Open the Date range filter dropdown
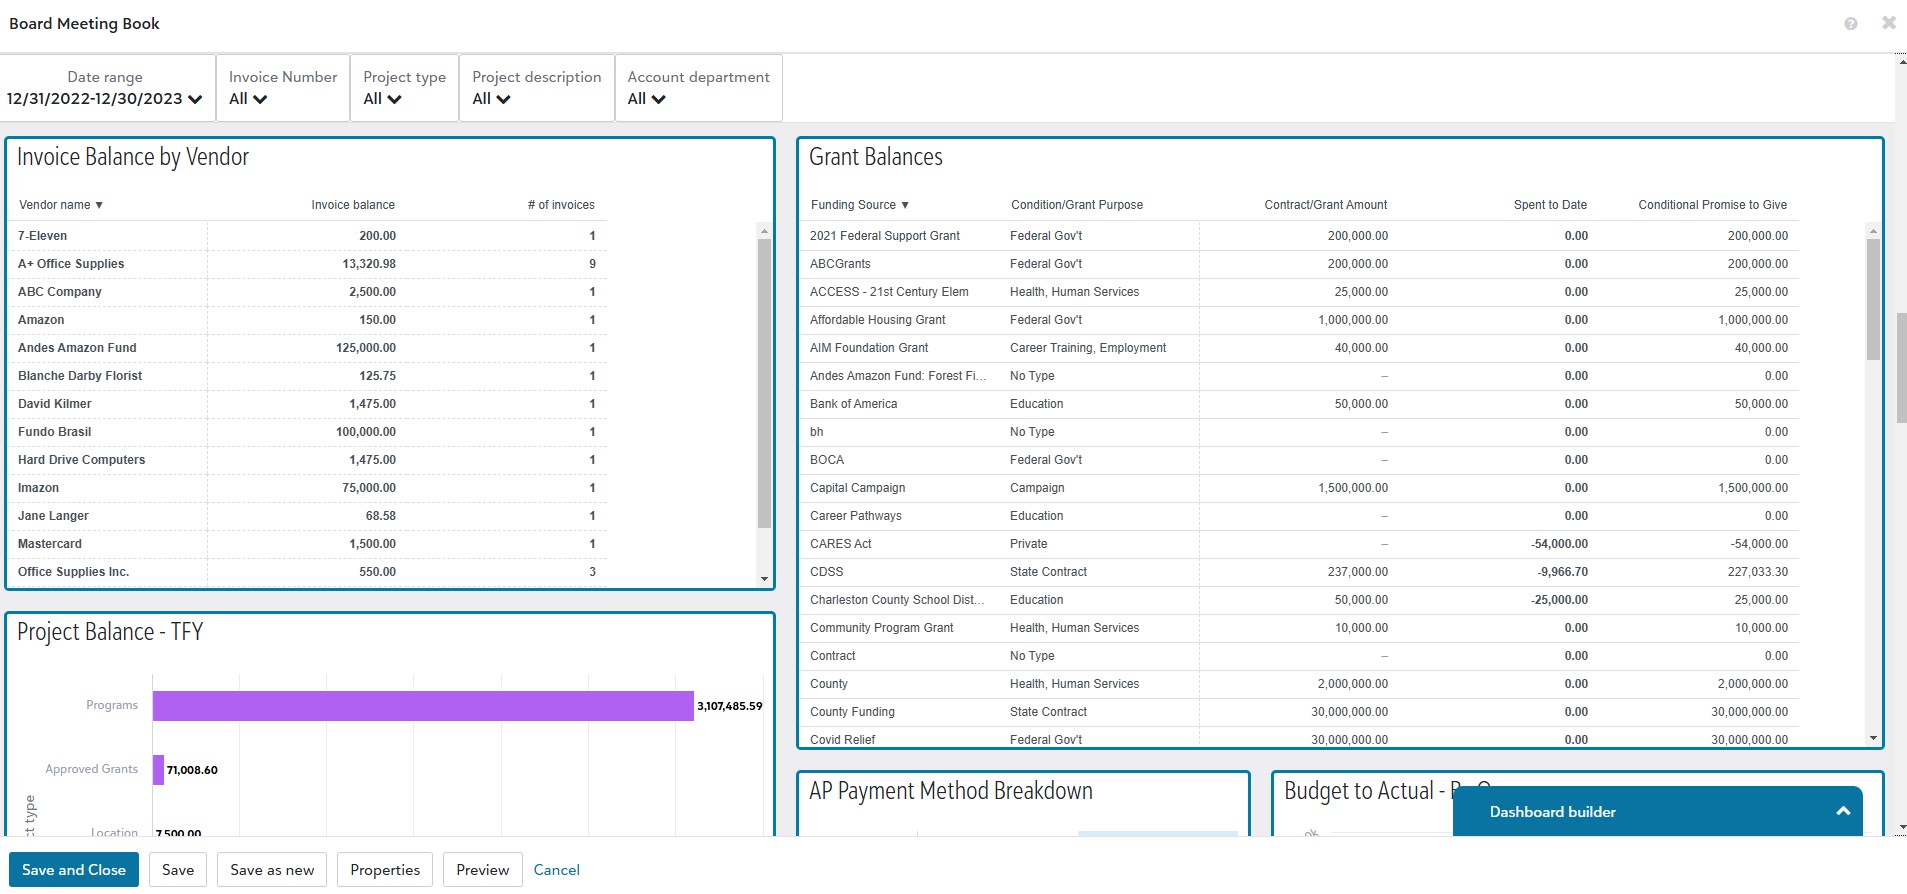 tap(105, 99)
